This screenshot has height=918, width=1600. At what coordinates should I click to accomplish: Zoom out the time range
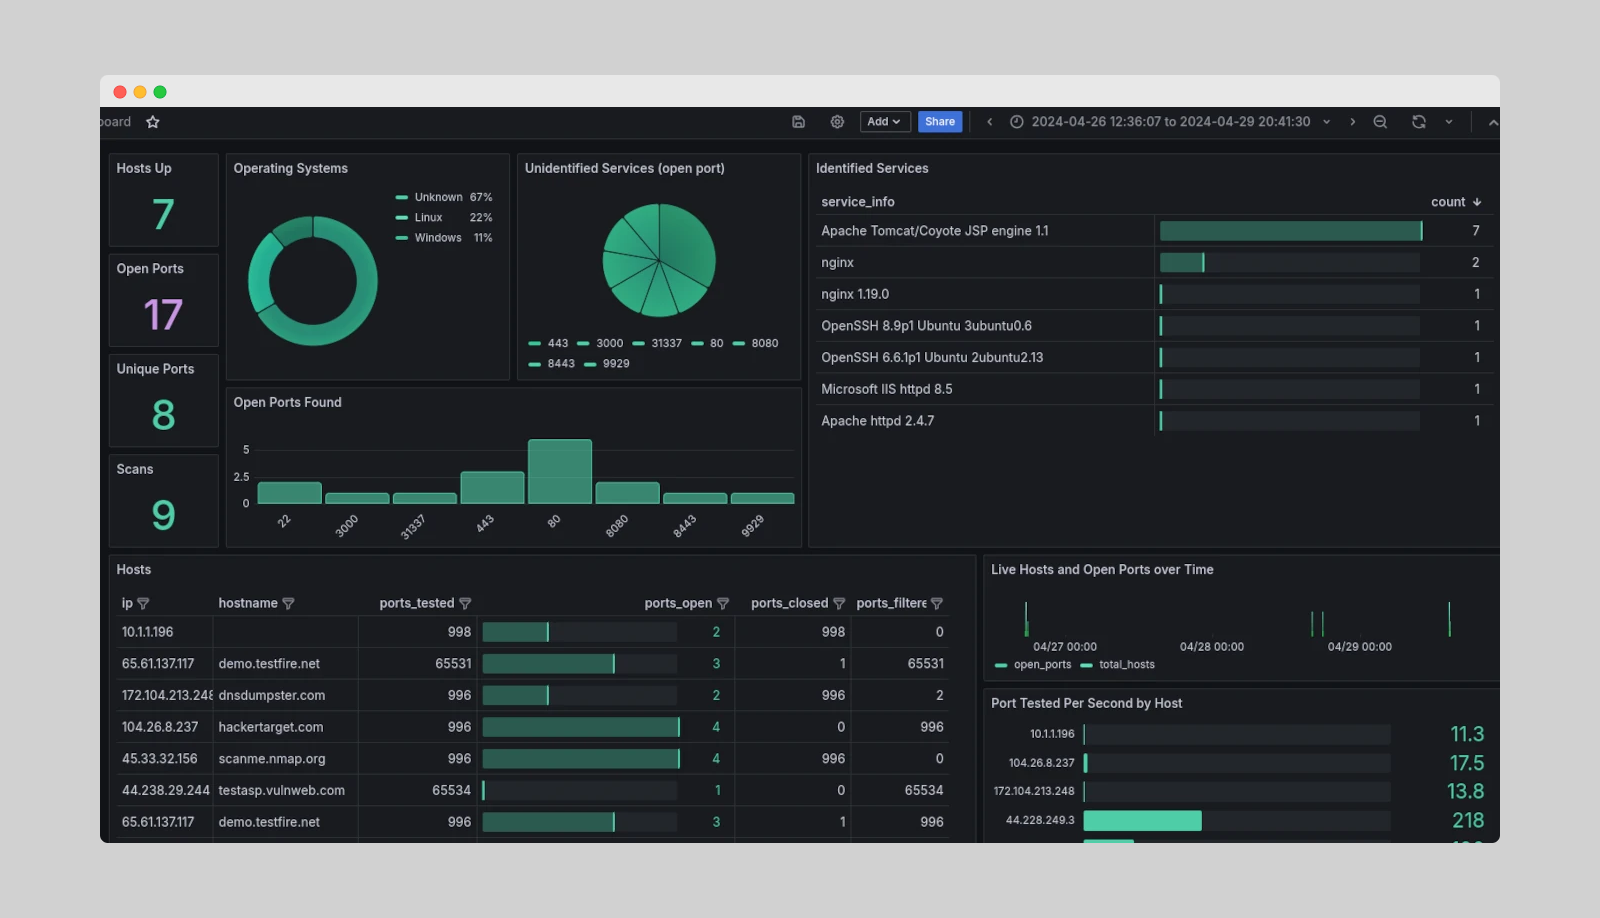pos(1380,122)
